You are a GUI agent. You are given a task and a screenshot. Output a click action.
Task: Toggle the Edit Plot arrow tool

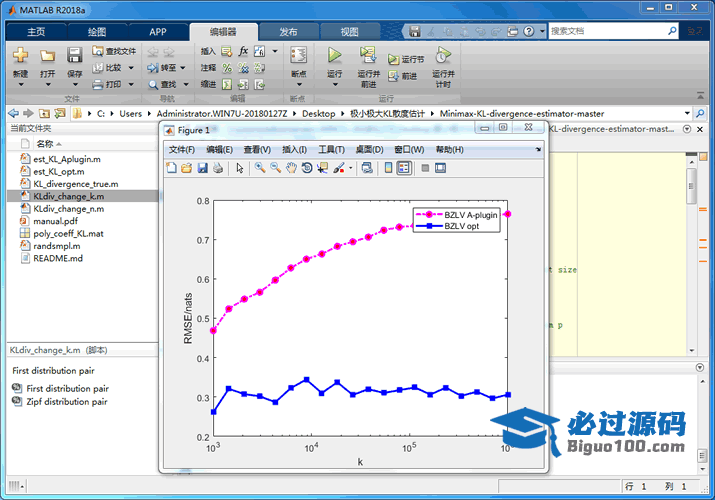point(240,168)
